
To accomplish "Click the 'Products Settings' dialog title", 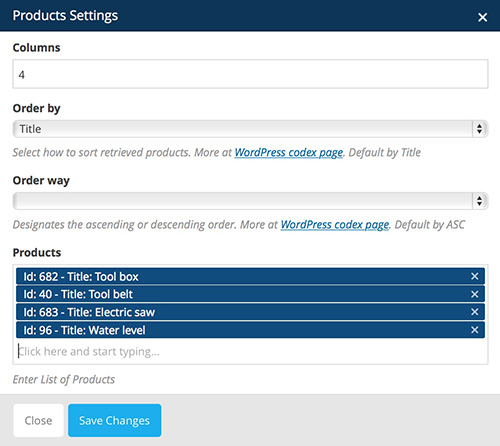I will click(65, 16).
